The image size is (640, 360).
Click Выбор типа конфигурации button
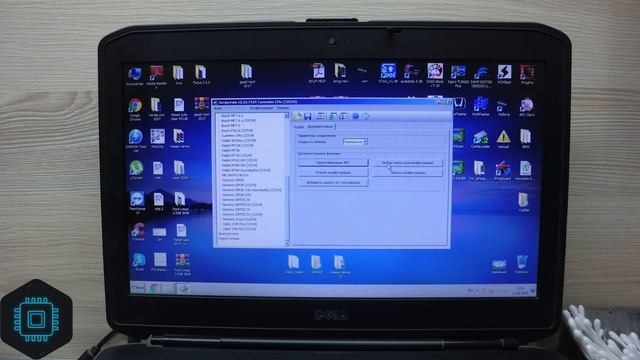(407, 162)
